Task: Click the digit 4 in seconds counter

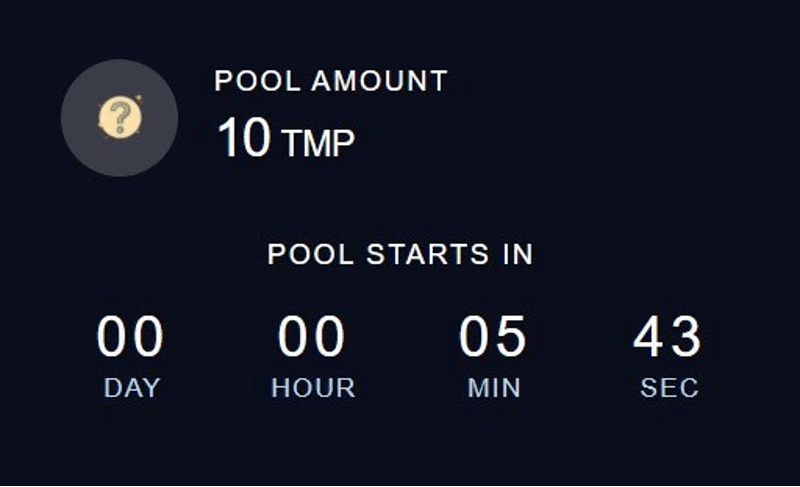Action: coord(650,337)
